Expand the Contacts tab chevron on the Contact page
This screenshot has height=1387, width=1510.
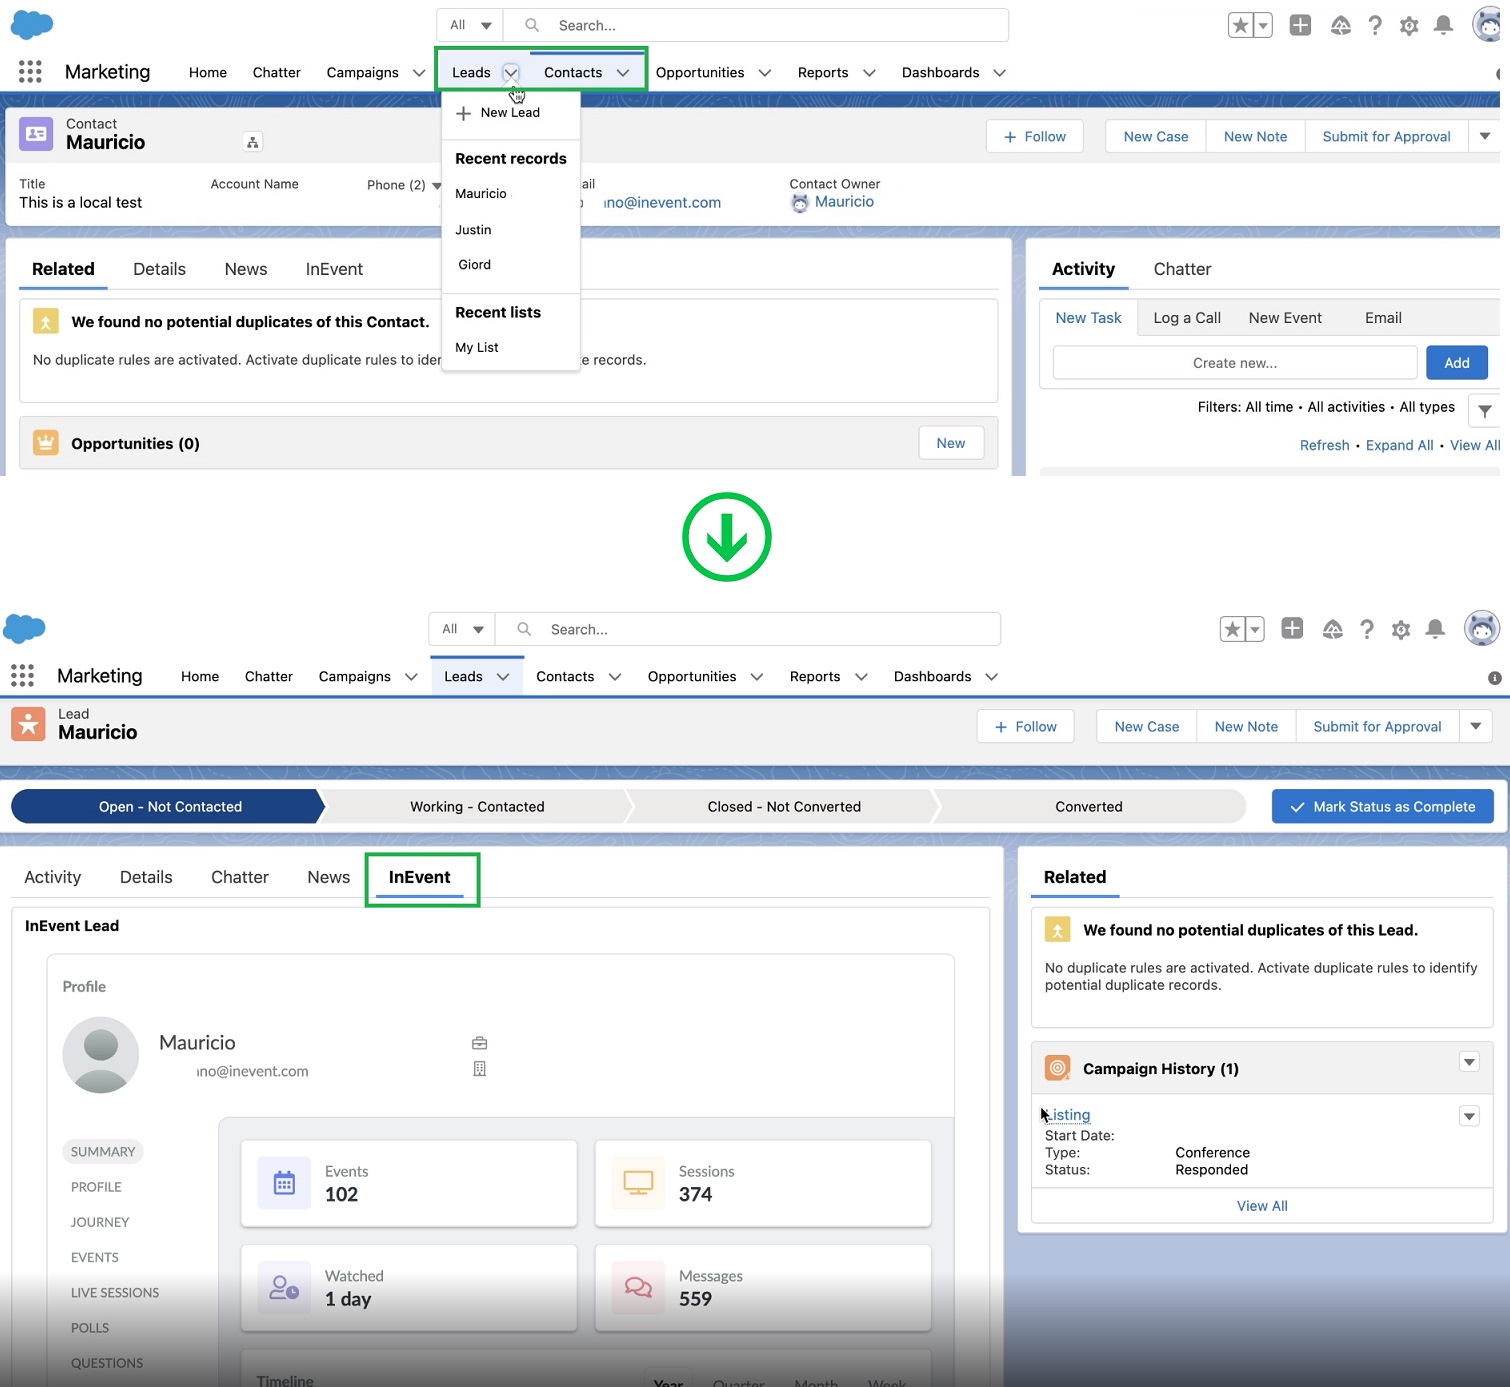[623, 72]
